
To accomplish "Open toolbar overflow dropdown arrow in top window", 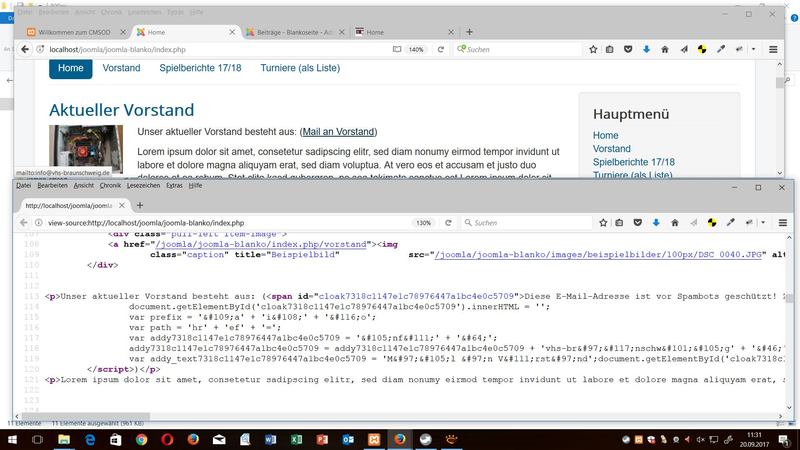I will point(754,49).
